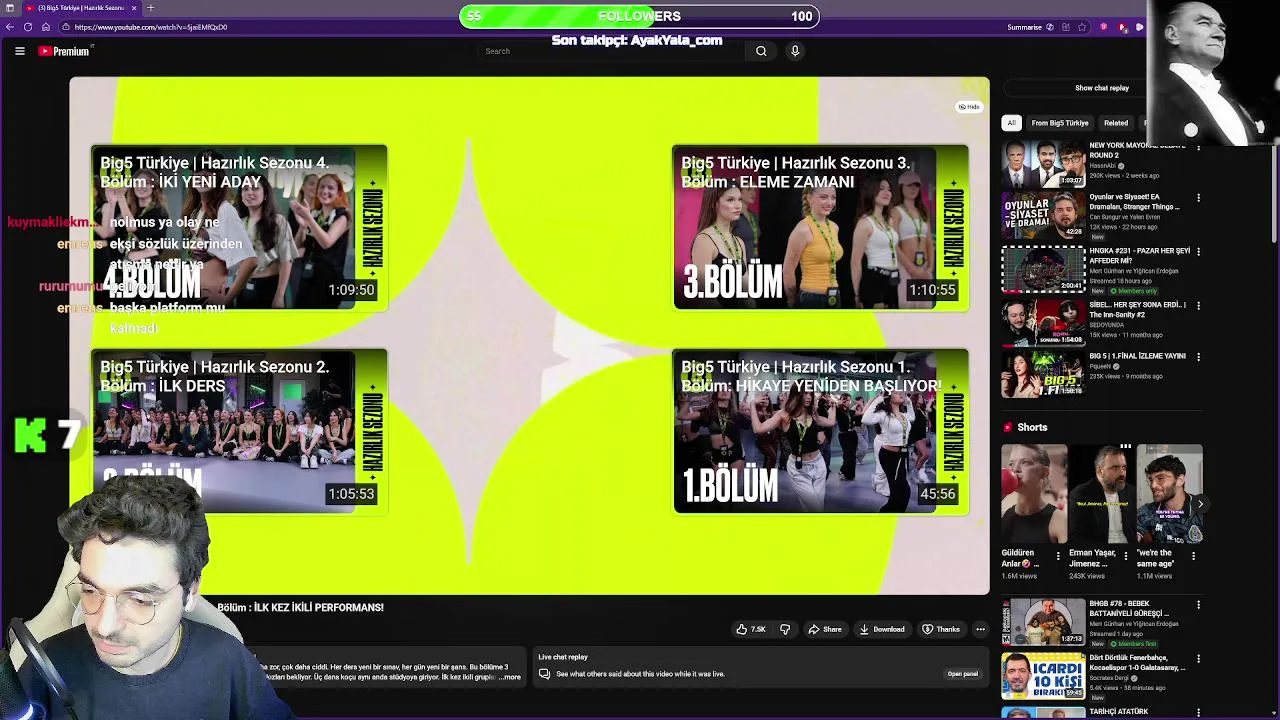The width and height of the screenshot is (1280, 720).
Task: Play Hazırlık Sezonu 3. Bölüm ELEME ZAMANI
Action: pos(821,228)
